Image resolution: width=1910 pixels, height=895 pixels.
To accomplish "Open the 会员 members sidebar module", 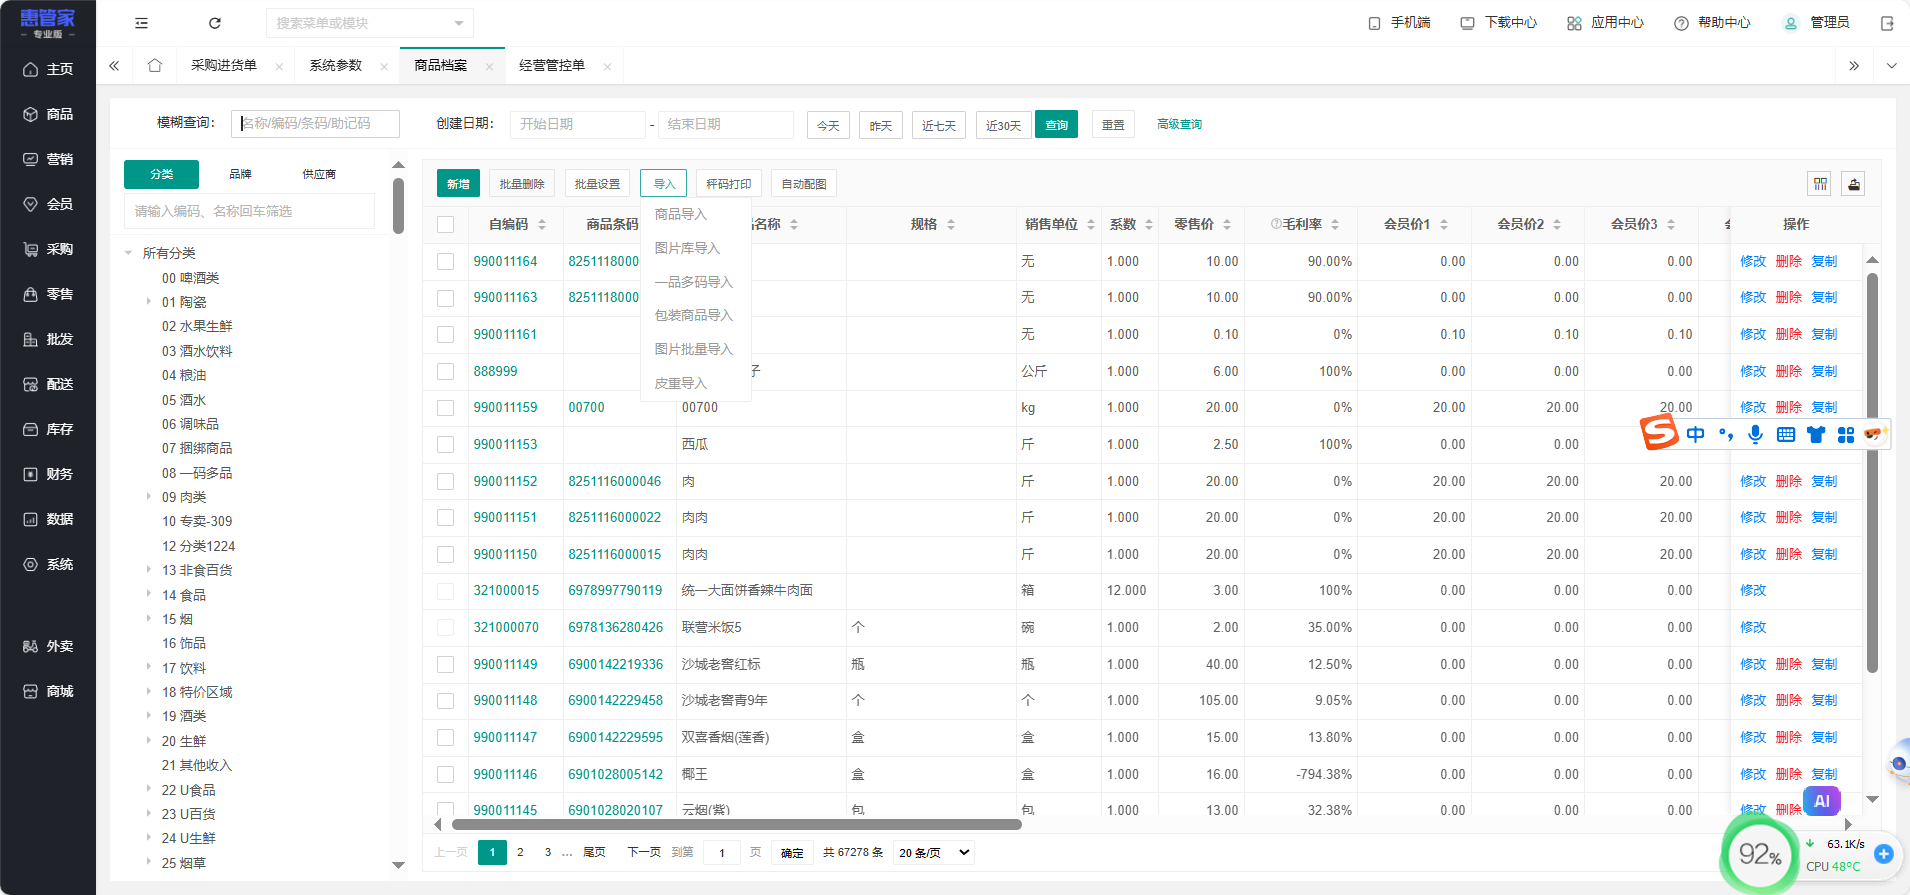I will (x=48, y=204).
